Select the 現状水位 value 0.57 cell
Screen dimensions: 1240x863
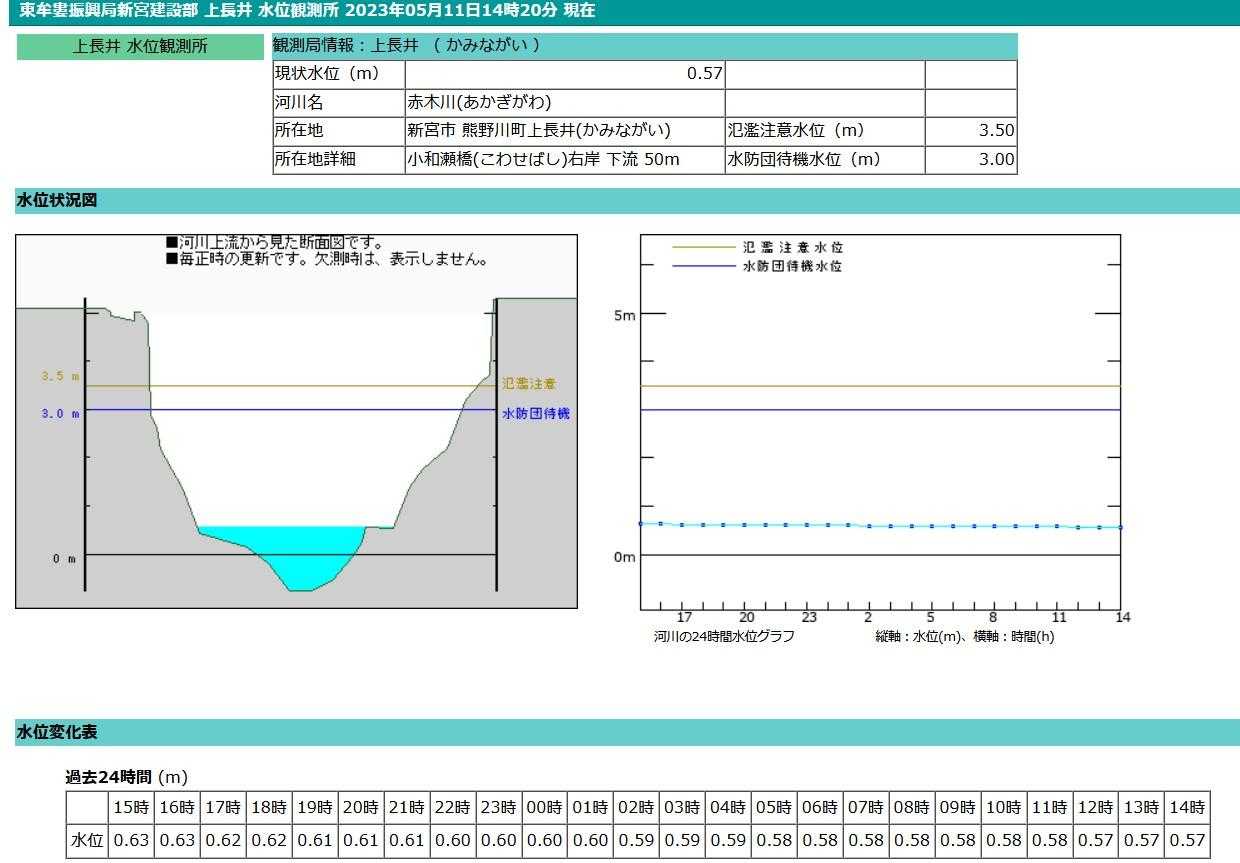coord(564,74)
